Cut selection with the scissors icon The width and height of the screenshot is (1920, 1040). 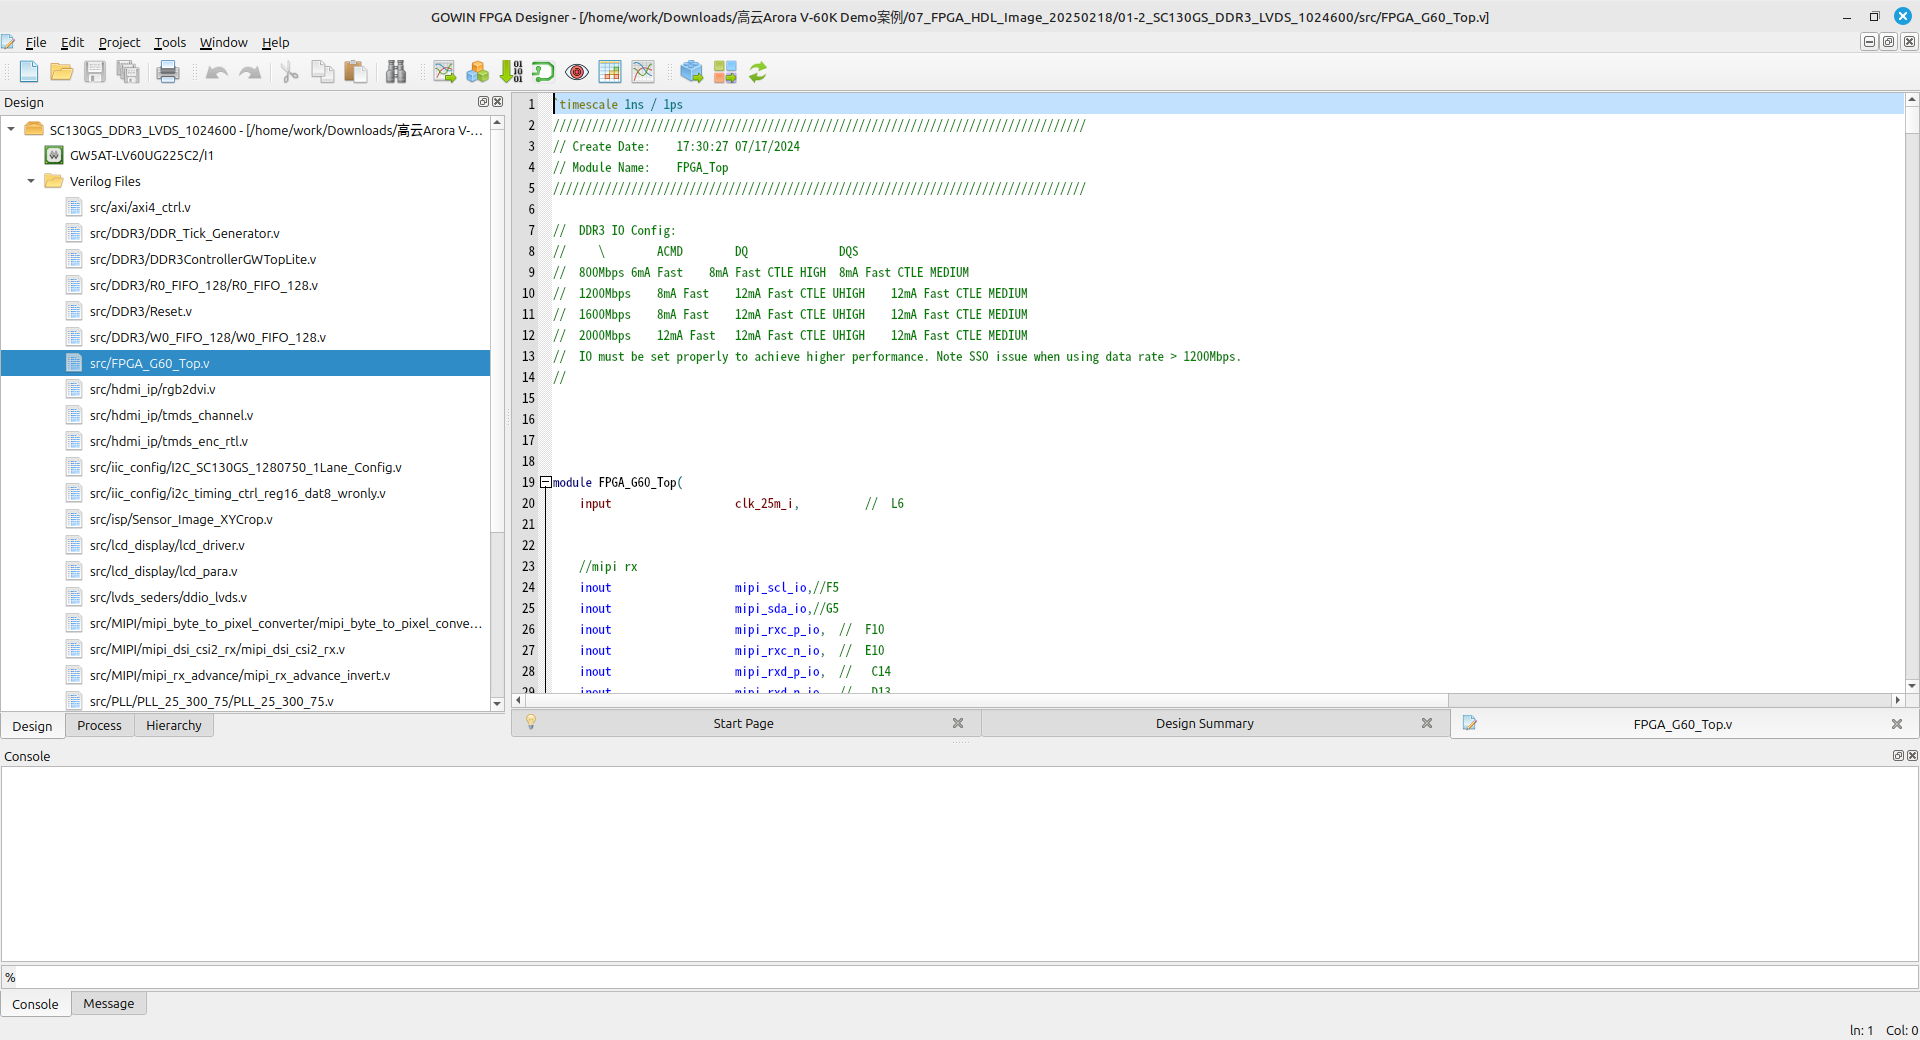[x=290, y=72]
